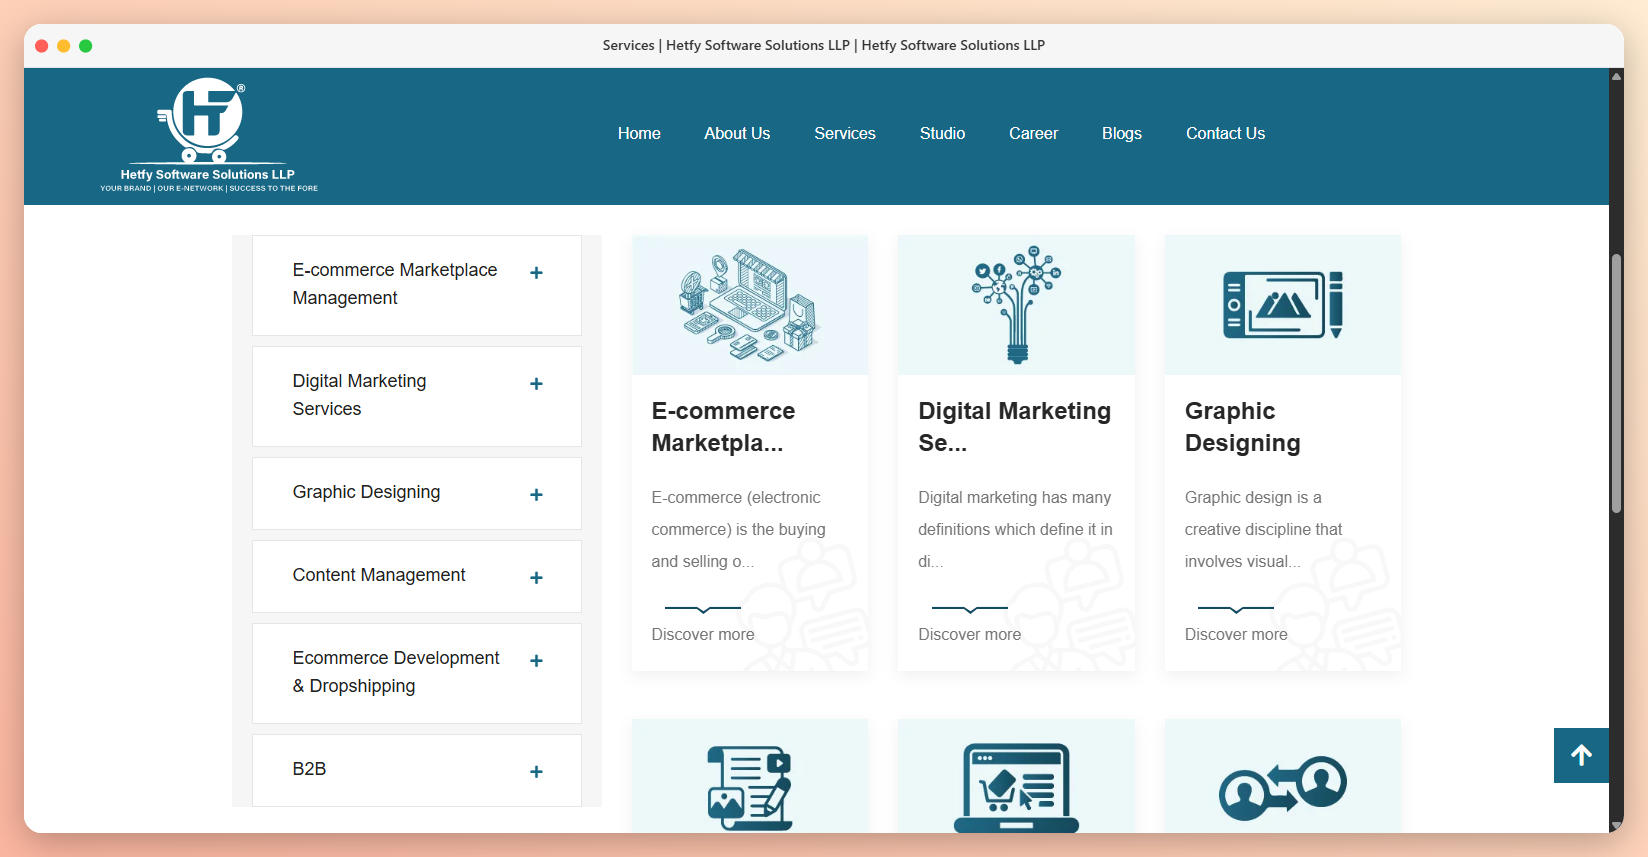
Task: Open the E-commerce Marketpla... card heading
Action: (723, 427)
